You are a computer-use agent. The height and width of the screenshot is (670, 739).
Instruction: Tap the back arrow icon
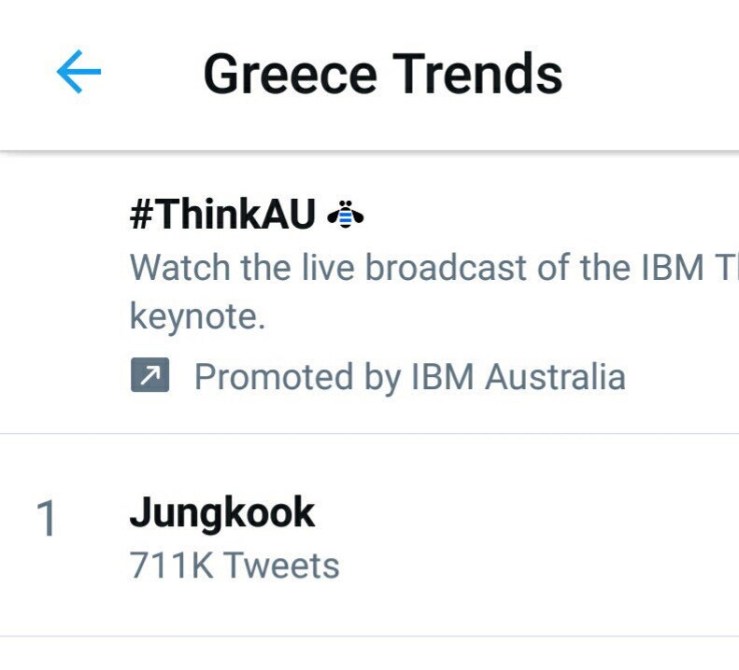[79, 73]
